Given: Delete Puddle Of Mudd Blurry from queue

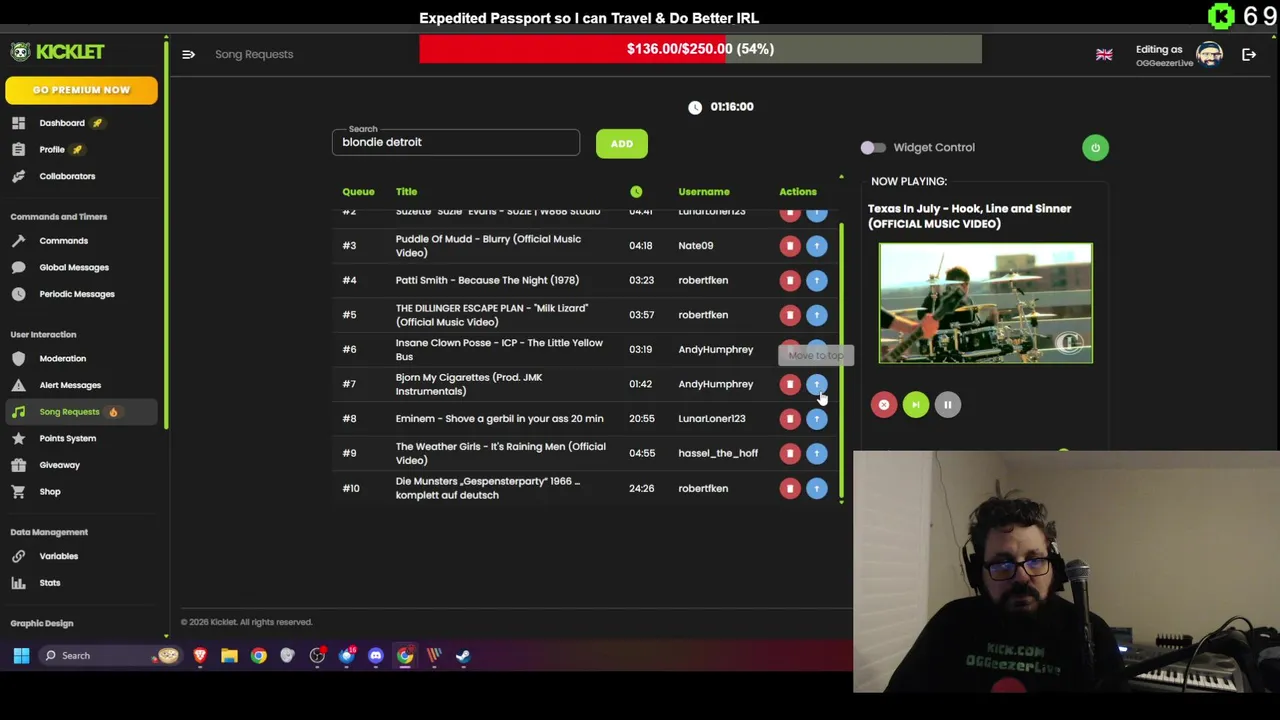Looking at the screenshot, I should [790, 245].
